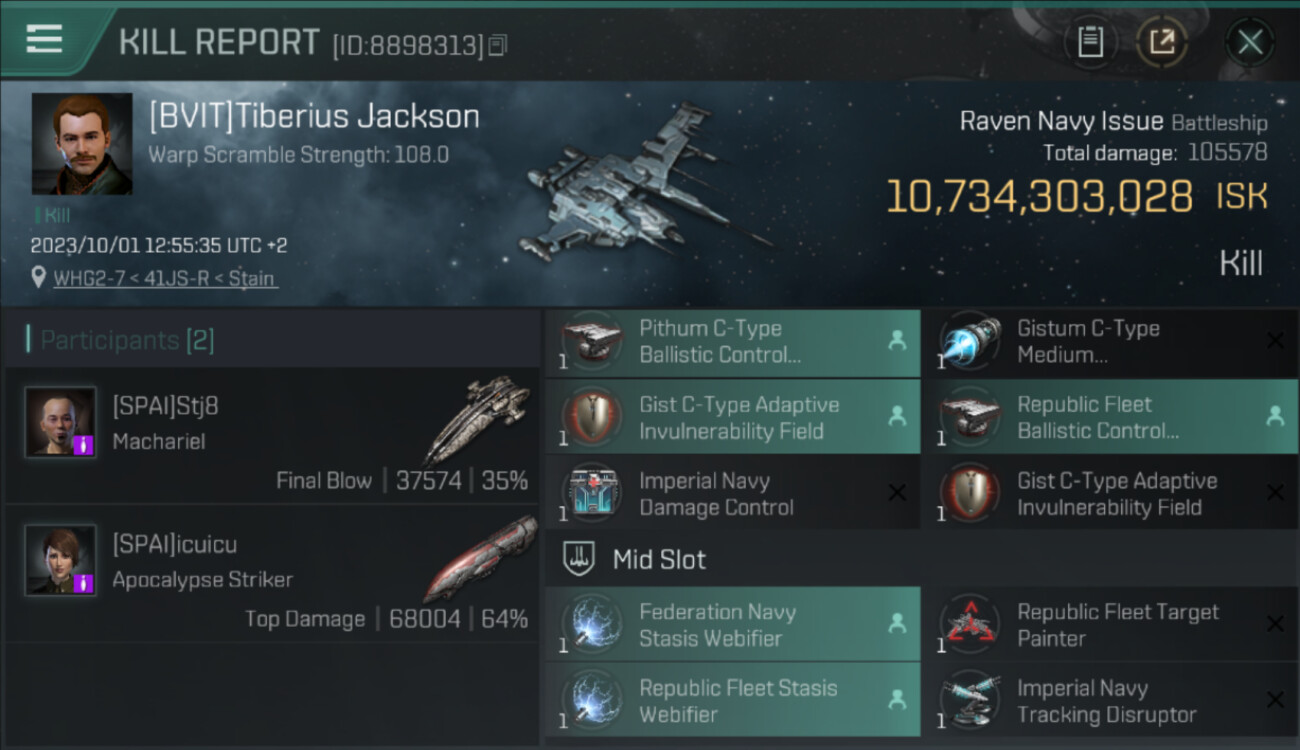Click the Republic Fleet Target Painter icon
Screen dimensions: 1300x750
coord(969,625)
